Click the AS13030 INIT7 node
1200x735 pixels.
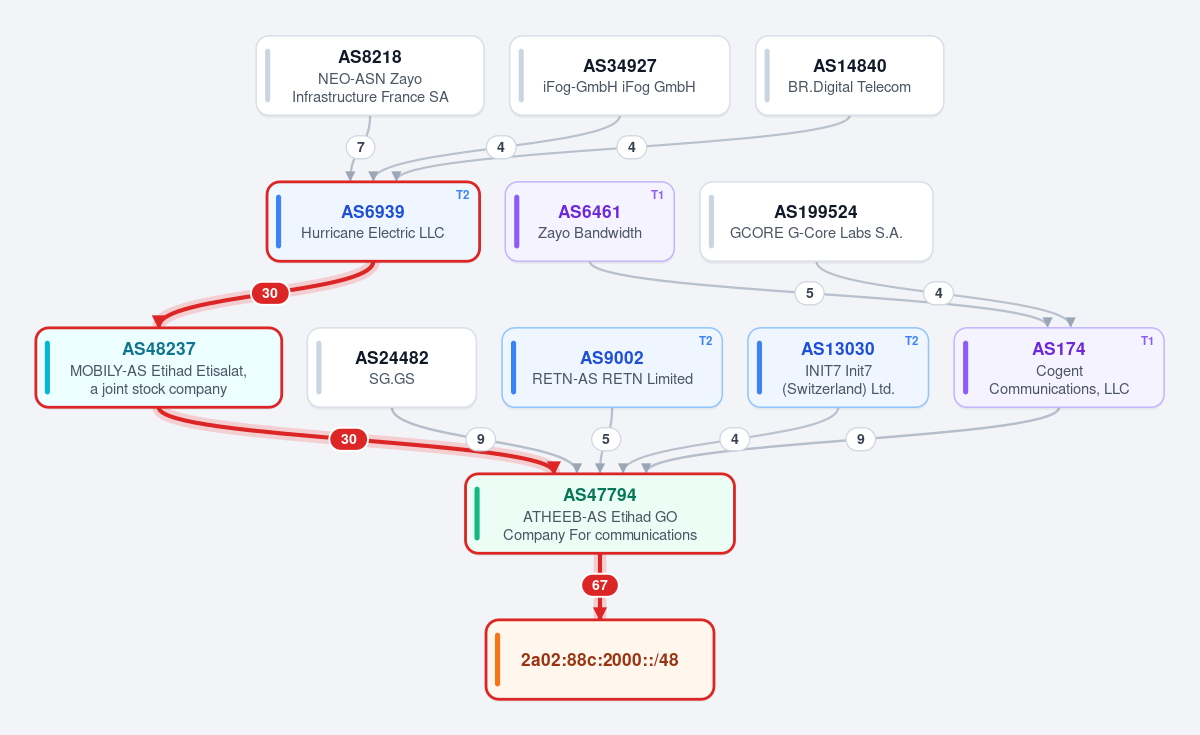pos(838,368)
